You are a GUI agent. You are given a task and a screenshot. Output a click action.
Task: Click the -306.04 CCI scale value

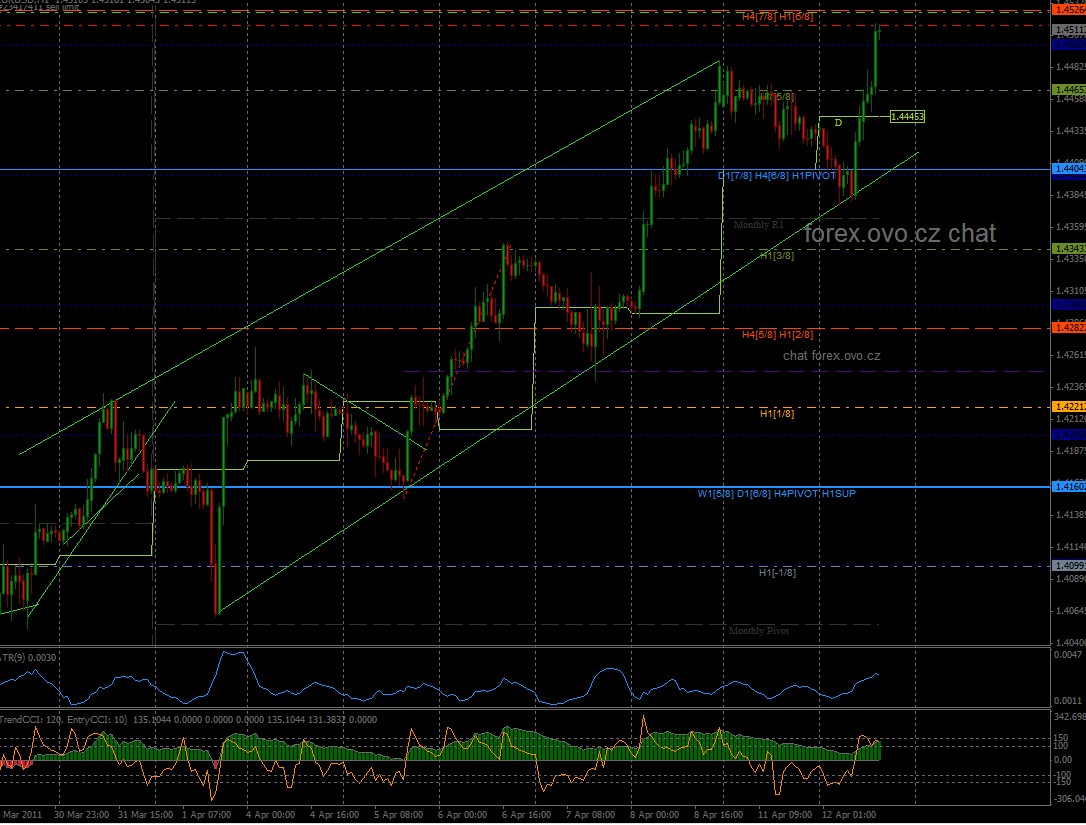point(1070,798)
